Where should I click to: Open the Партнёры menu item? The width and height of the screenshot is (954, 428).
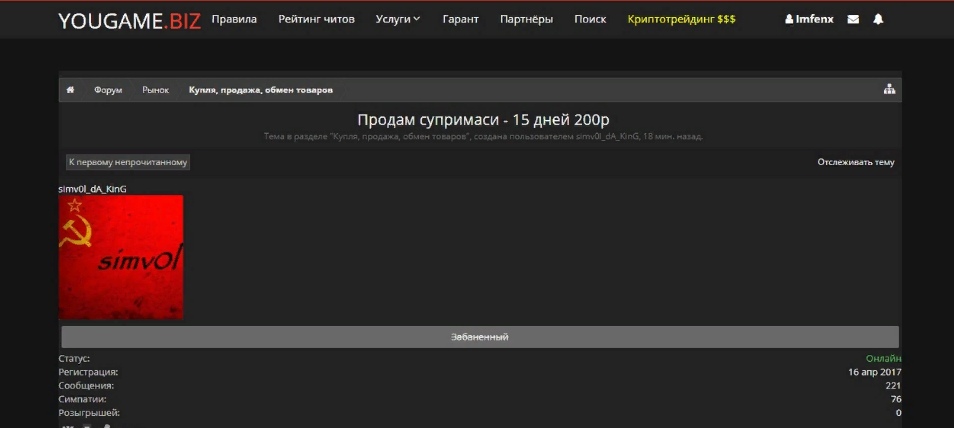[526, 19]
